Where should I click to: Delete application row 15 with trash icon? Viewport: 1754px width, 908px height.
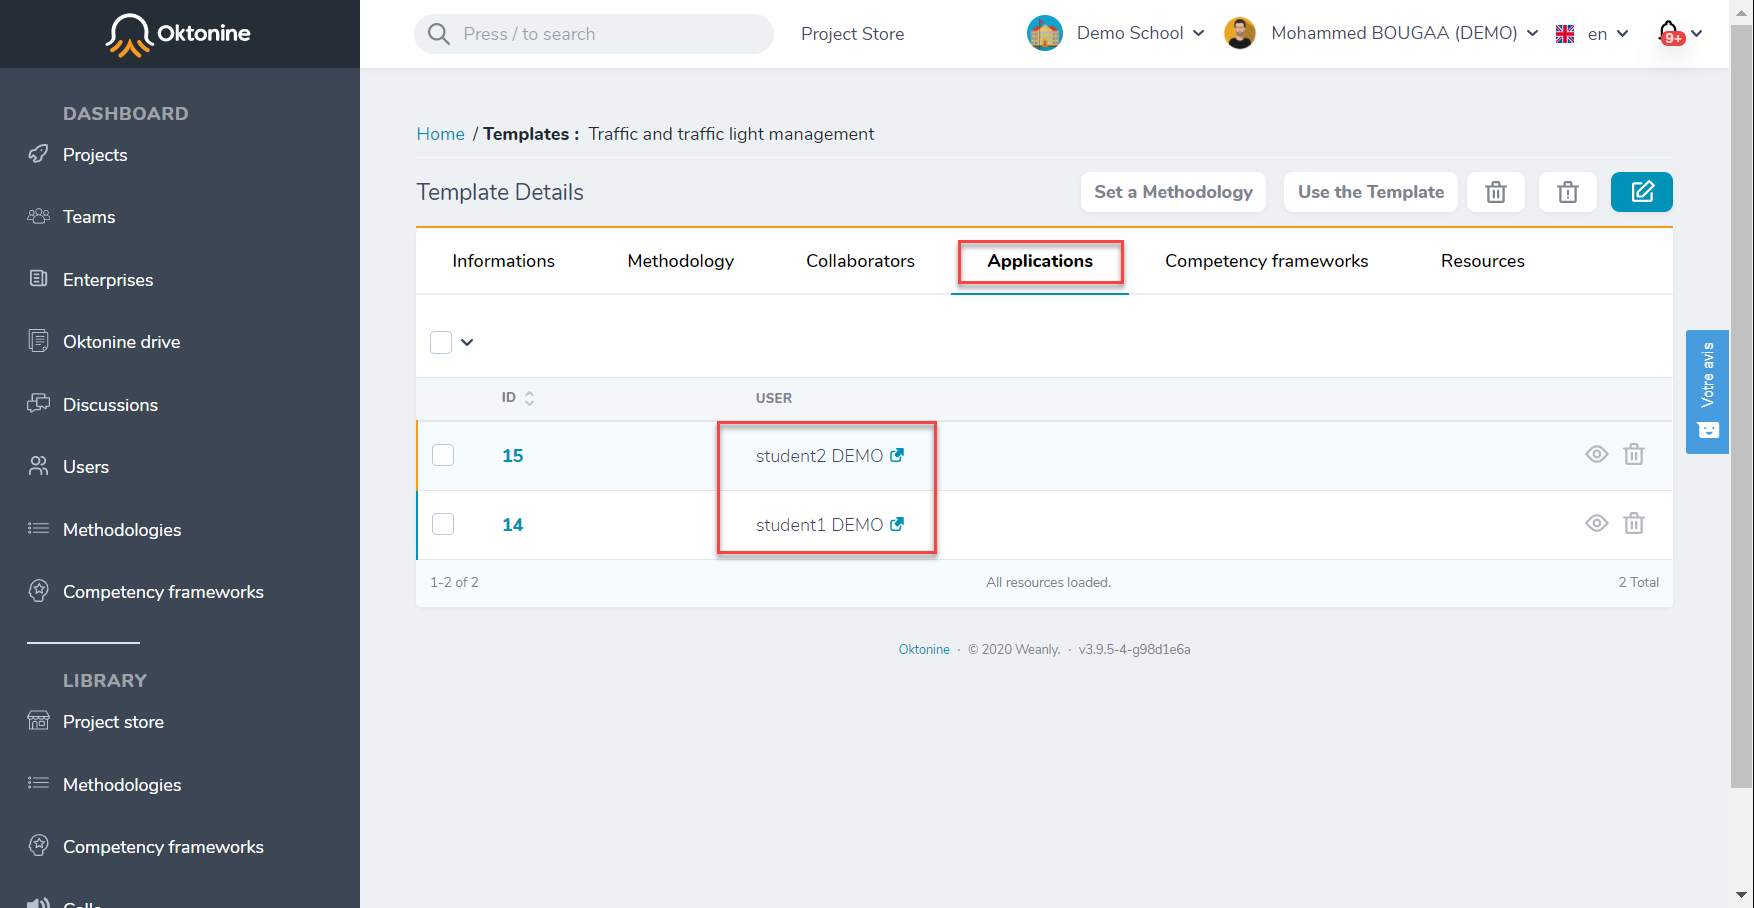click(1633, 454)
